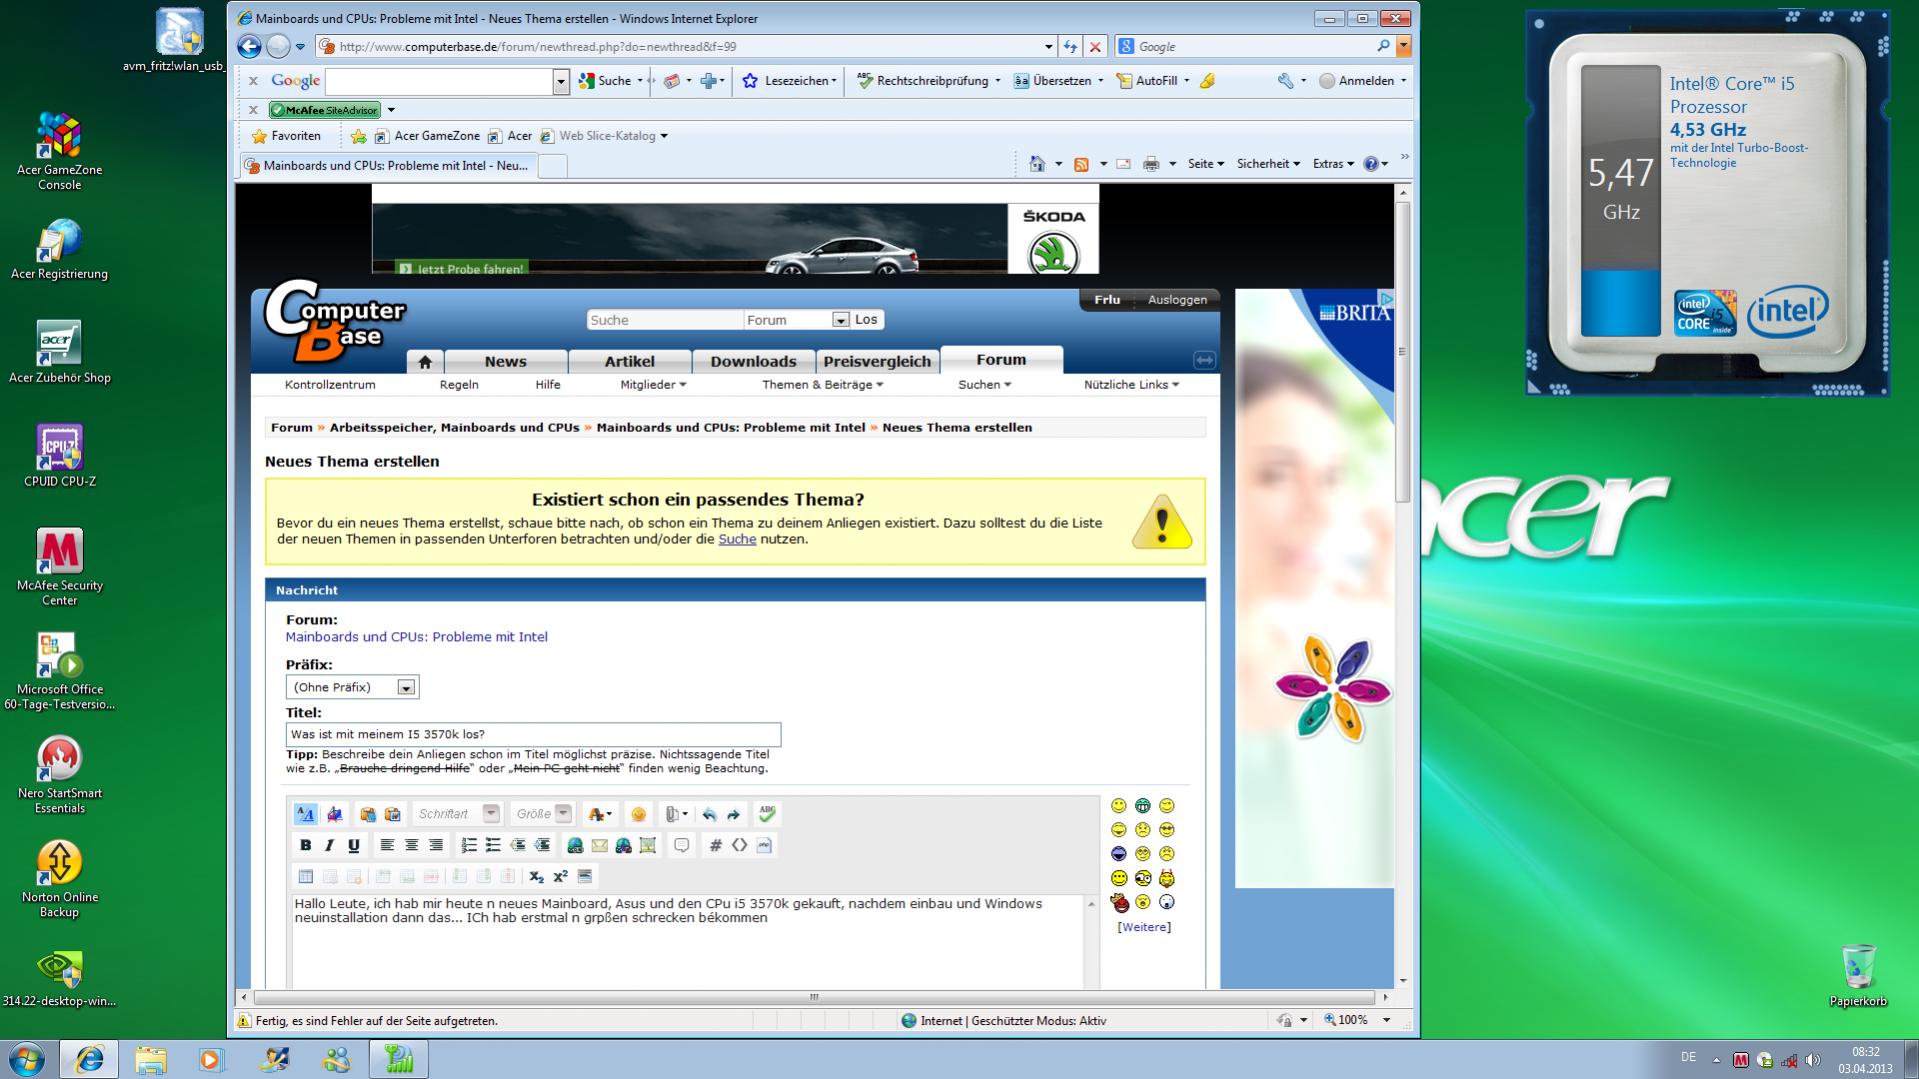Apply superscript formatting (X² icon)
This screenshot has width=1919, height=1079.
click(x=561, y=876)
